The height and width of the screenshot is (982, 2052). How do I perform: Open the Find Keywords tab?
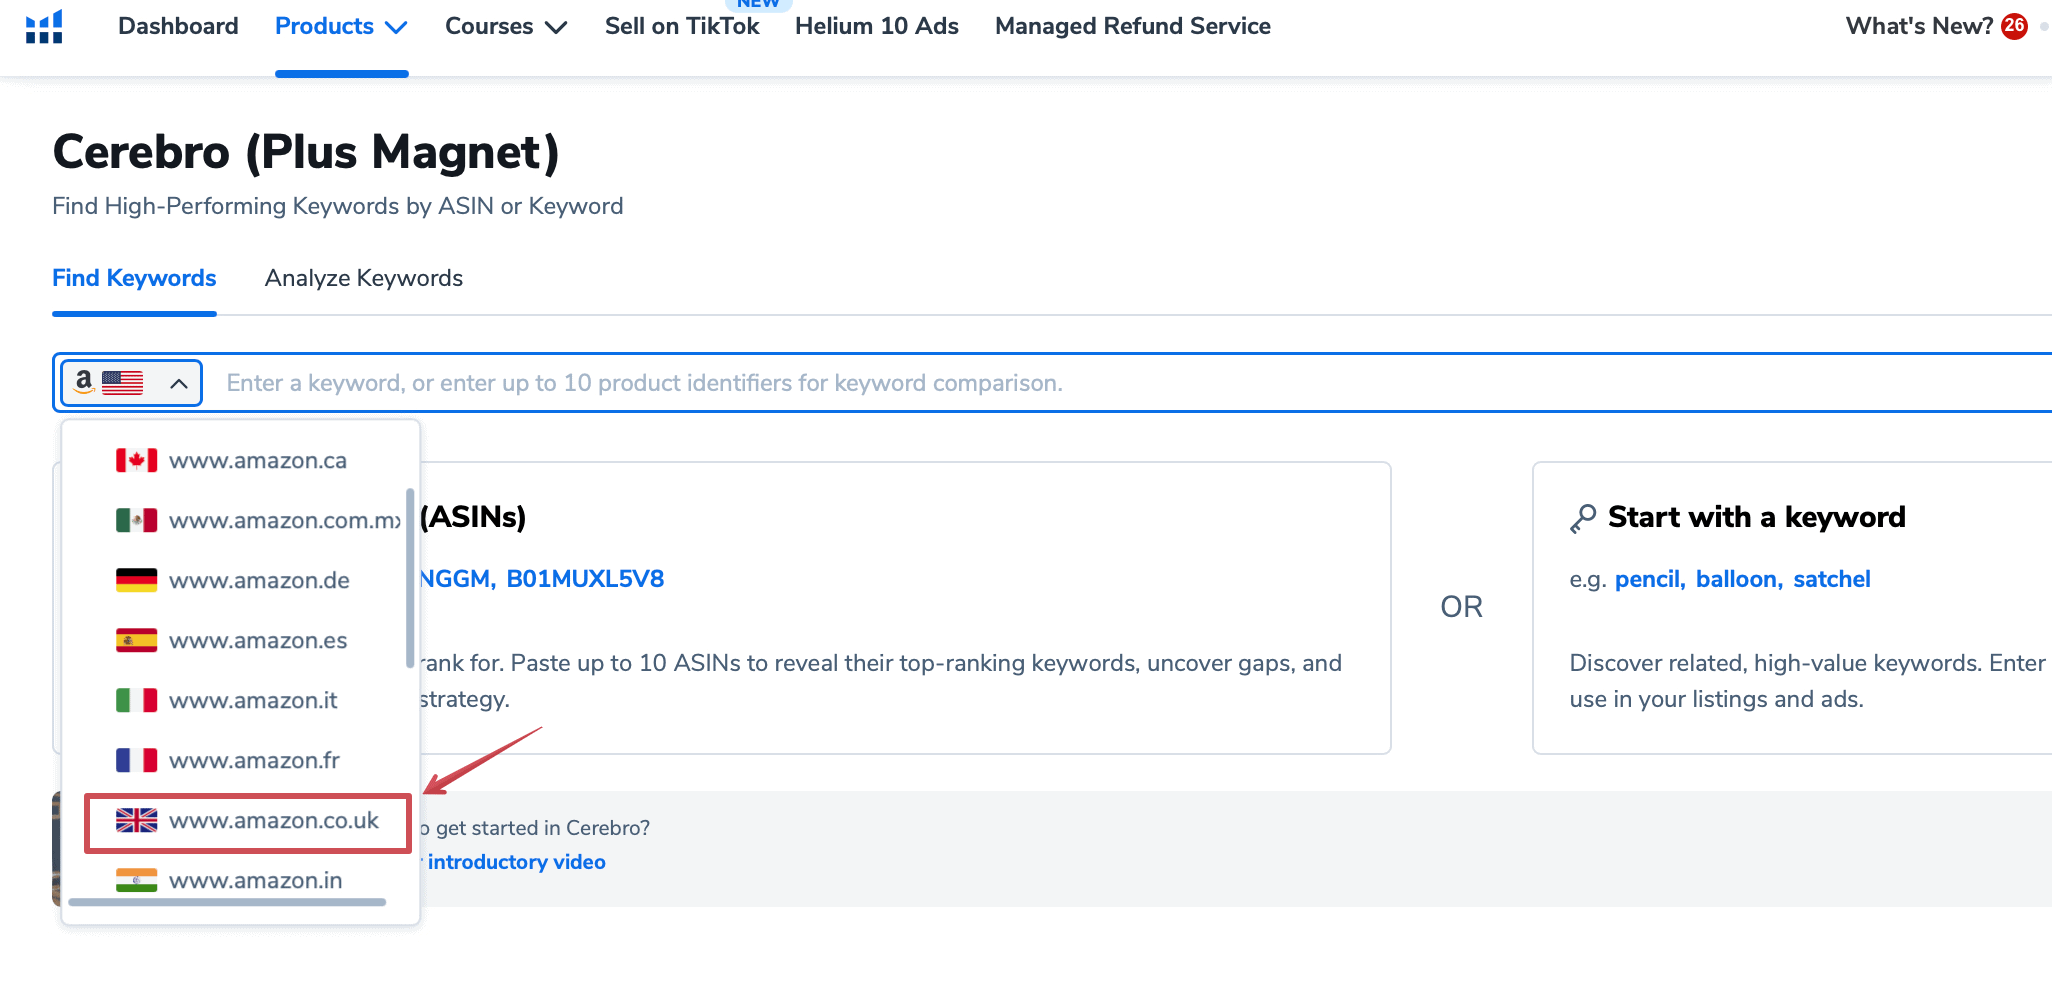(134, 278)
